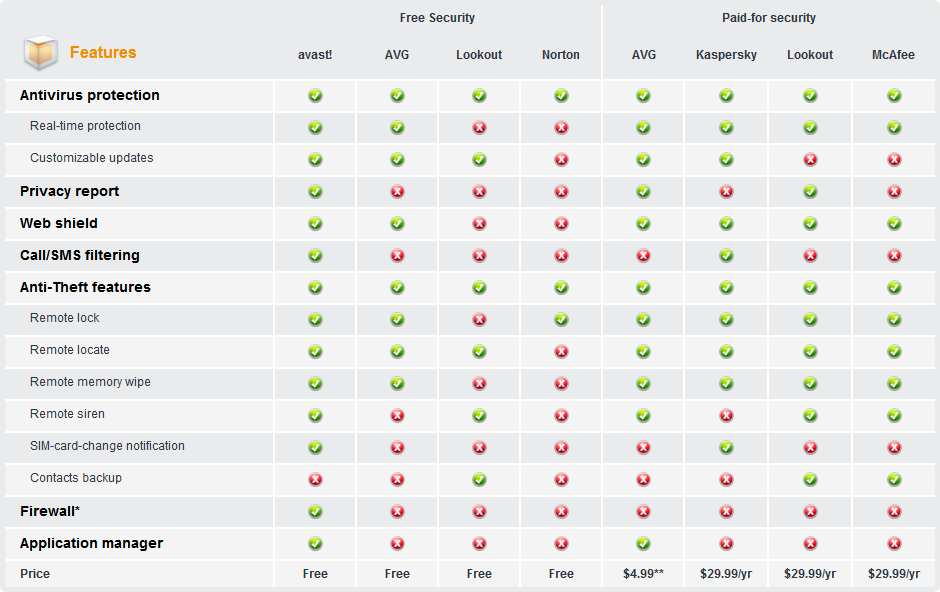Click the McAfee $29.99/yr price cell
Image resolution: width=940 pixels, height=592 pixels.
point(894,574)
